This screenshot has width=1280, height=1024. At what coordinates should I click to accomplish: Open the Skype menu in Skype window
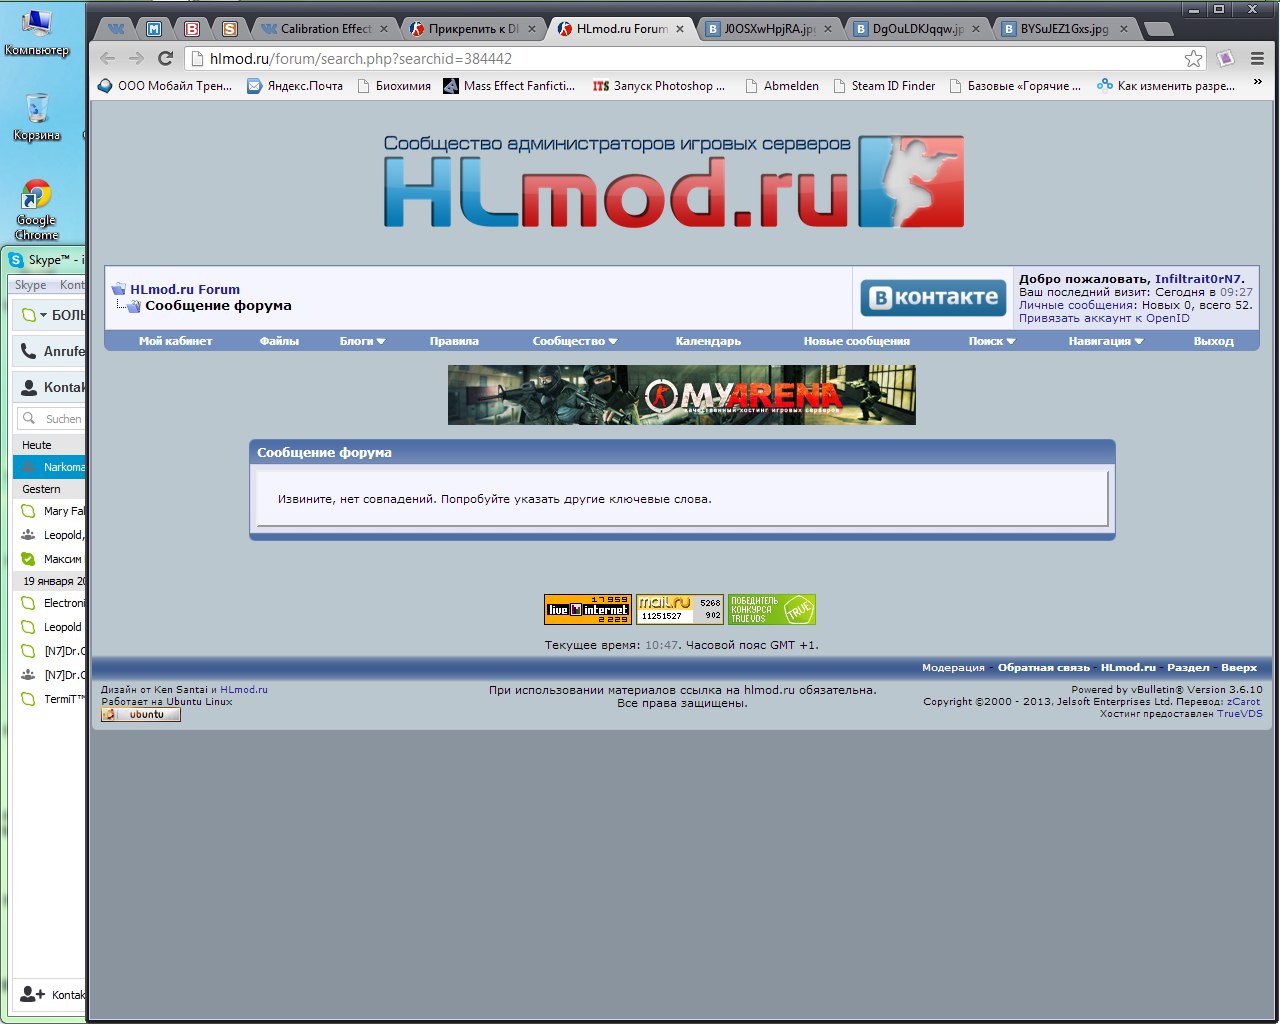tap(30, 285)
